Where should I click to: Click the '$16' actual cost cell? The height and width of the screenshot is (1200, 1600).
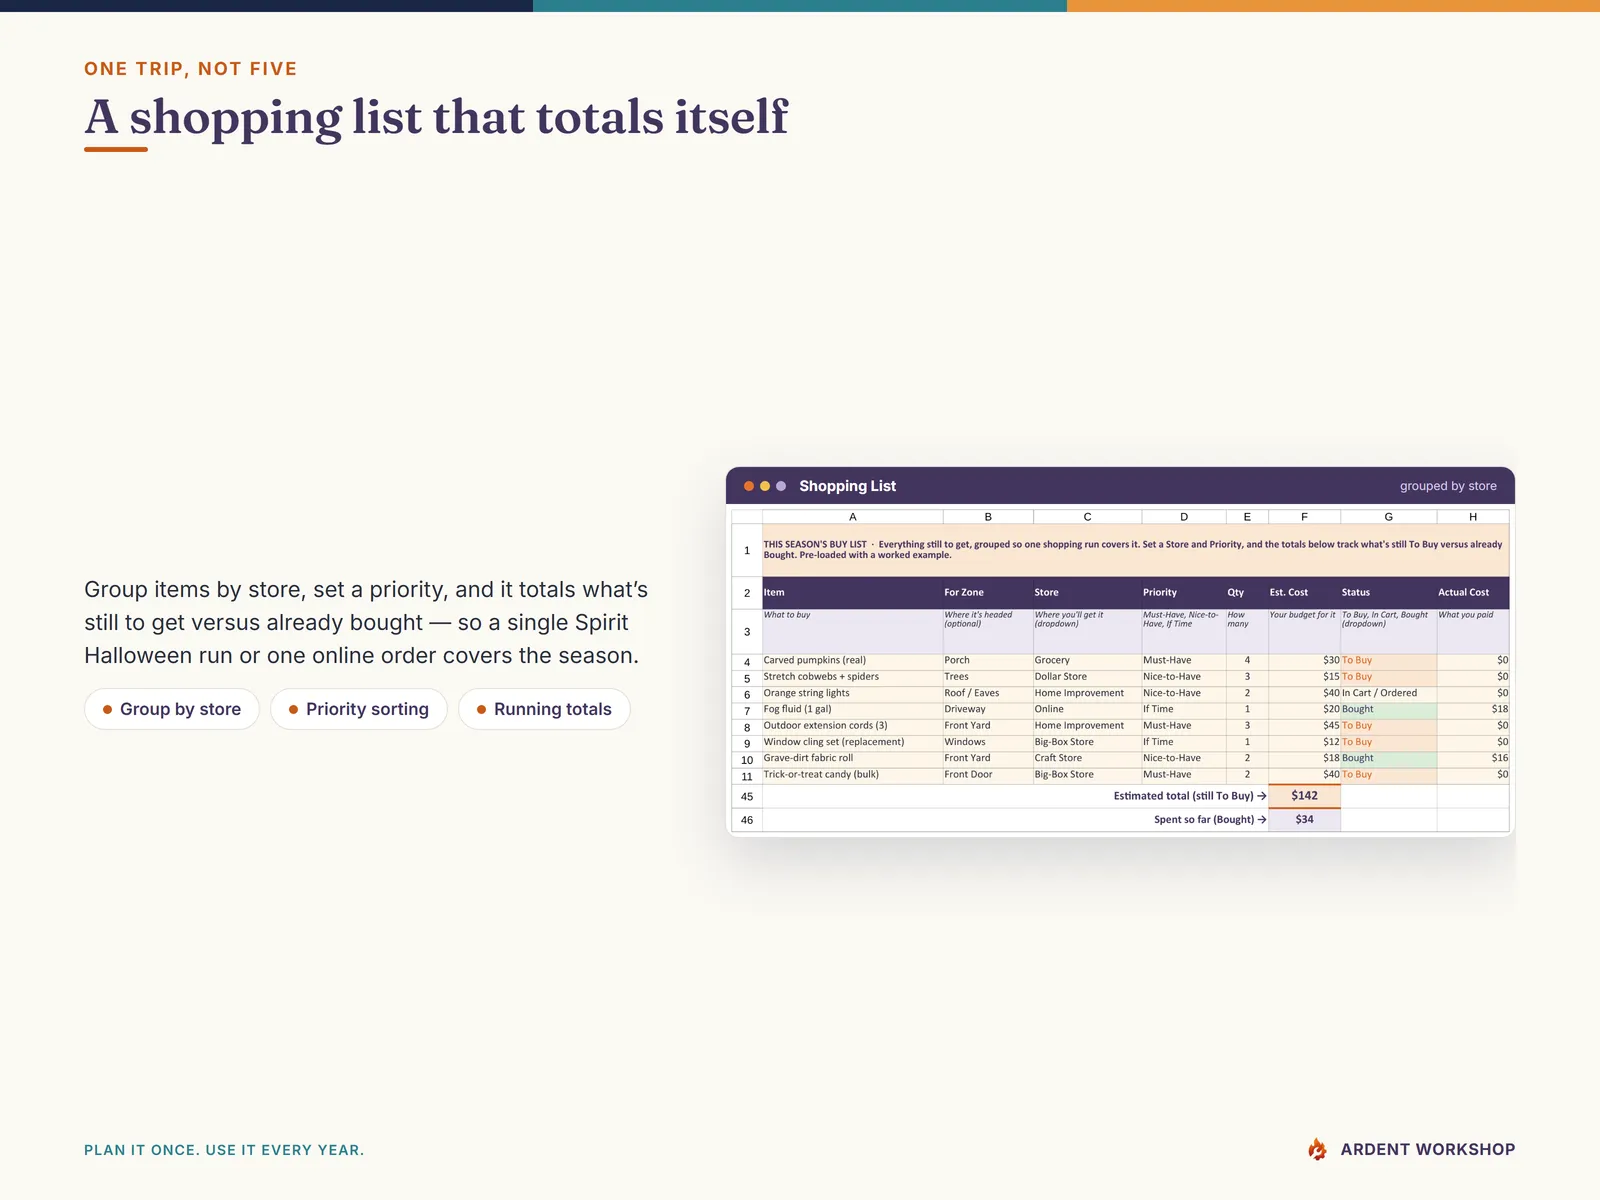(x=1473, y=758)
